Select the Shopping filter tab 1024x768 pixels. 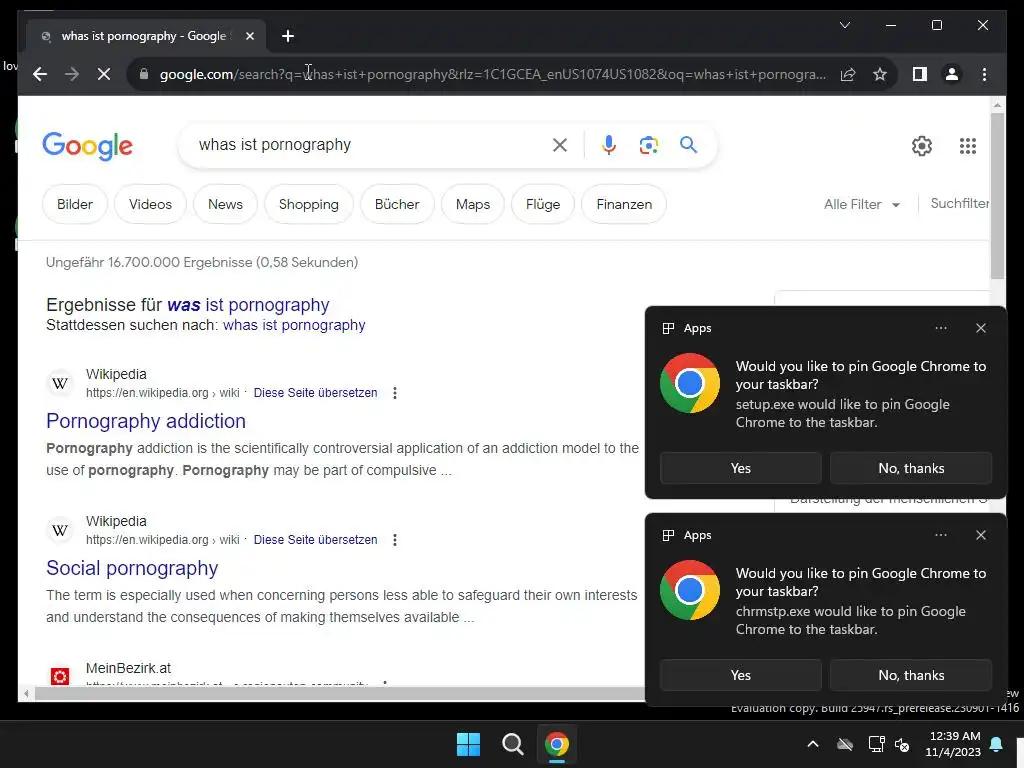click(x=309, y=204)
